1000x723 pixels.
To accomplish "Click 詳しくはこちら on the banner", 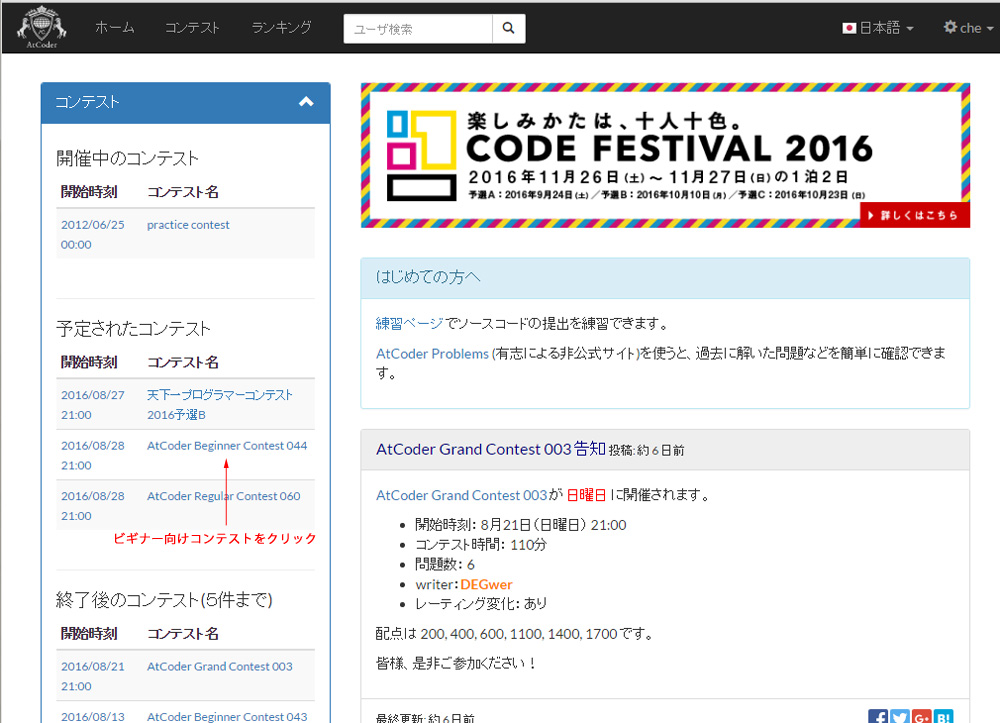I will (915, 215).
